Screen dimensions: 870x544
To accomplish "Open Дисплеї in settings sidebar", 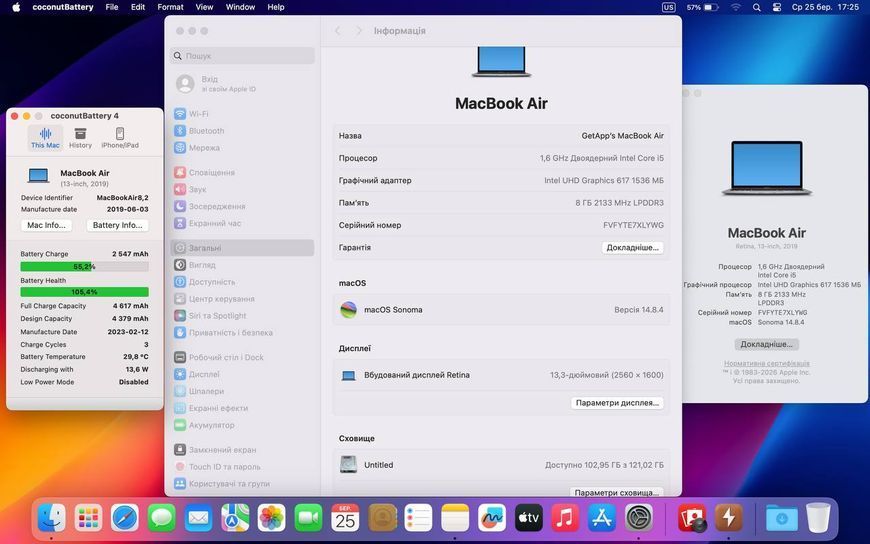I will point(242,374).
